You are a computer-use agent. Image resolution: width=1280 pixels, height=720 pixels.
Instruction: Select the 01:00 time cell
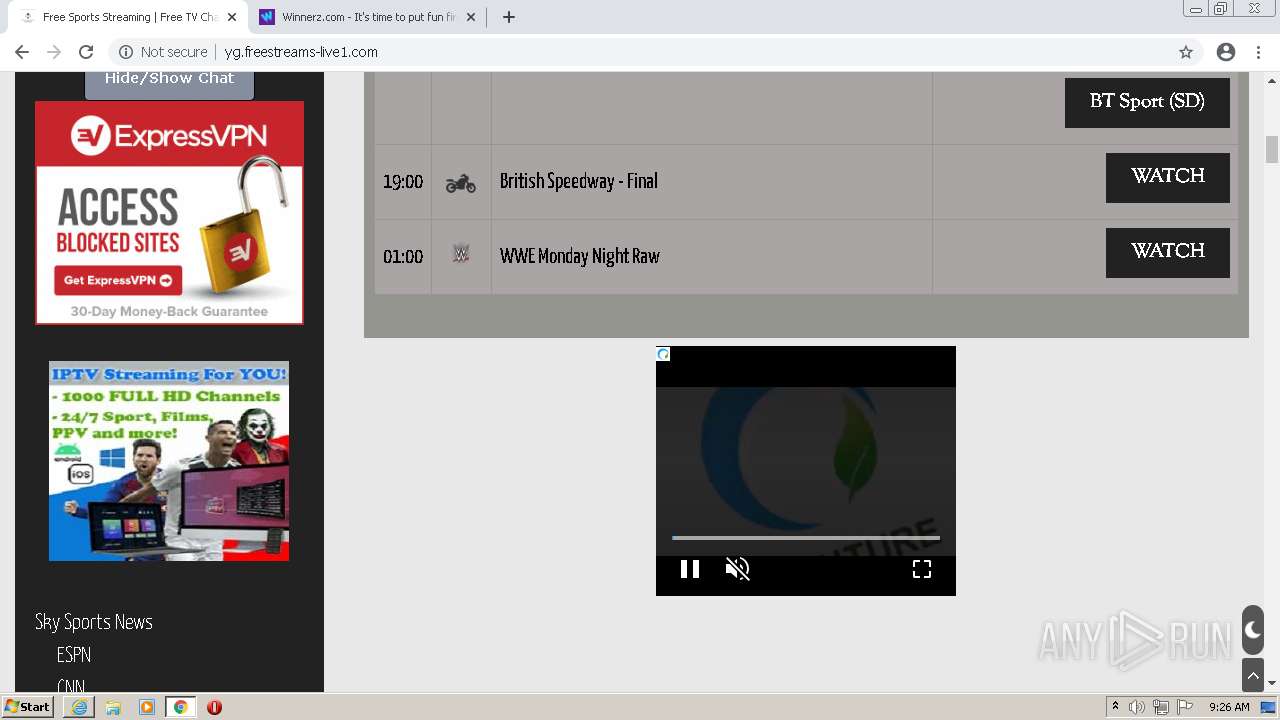(x=403, y=257)
